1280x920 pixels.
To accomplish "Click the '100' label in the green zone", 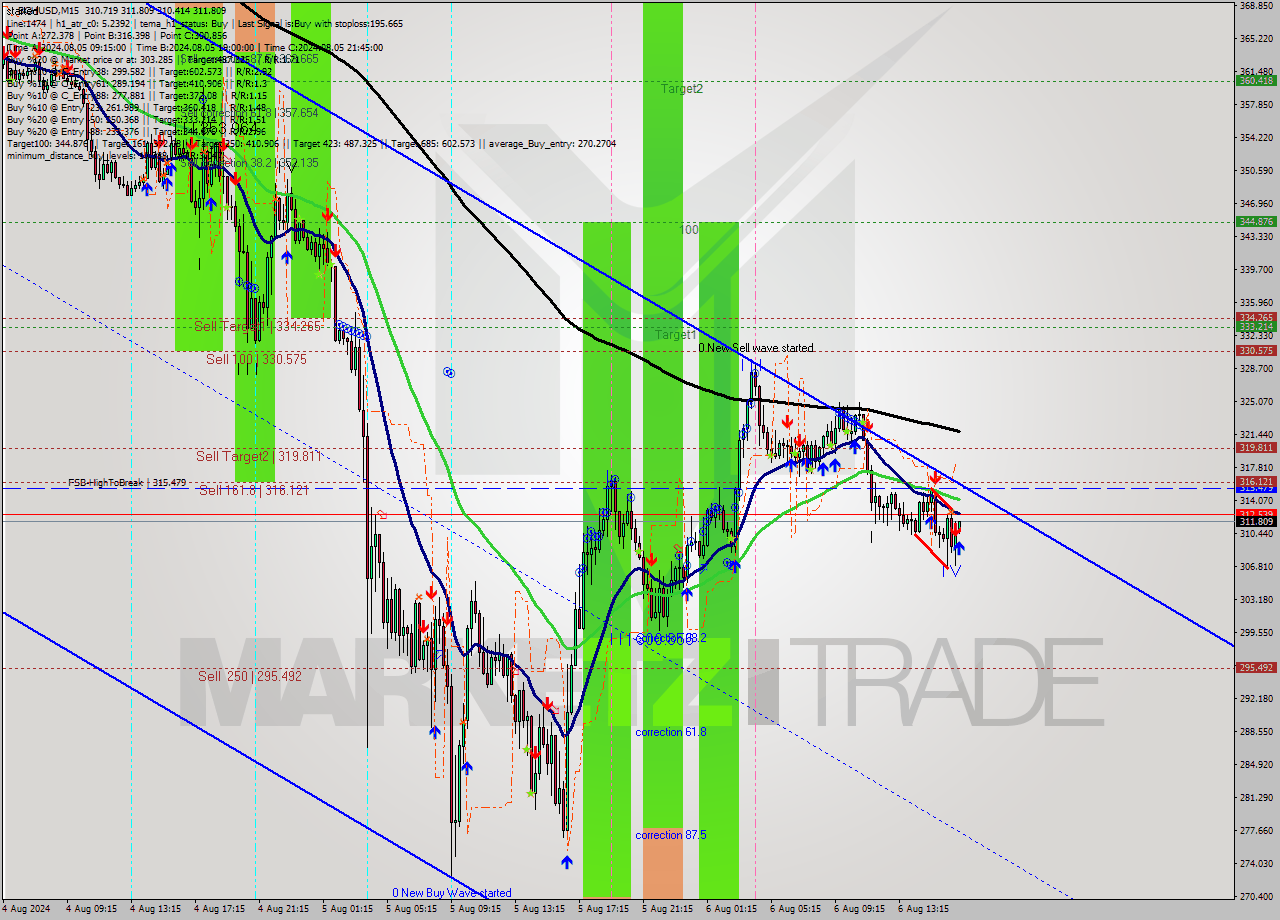I will coord(689,230).
